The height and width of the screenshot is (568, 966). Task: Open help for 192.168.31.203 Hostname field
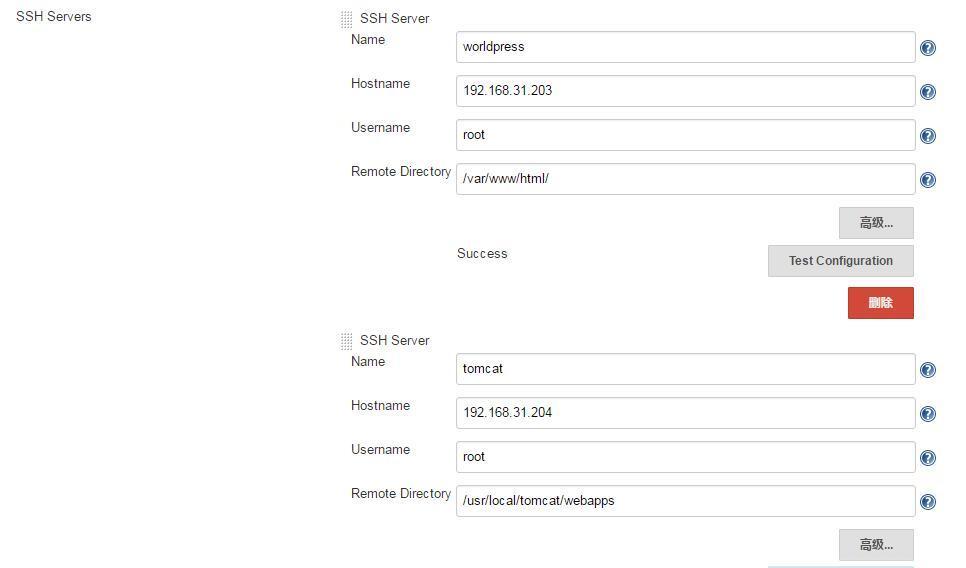(x=928, y=92)
